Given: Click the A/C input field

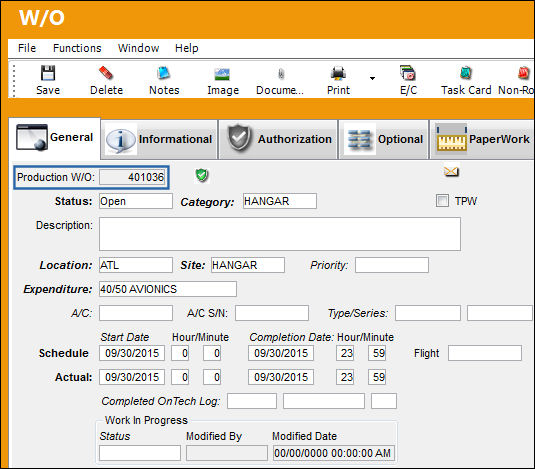Looking at the screenshot, I should (x=136, y=313).
